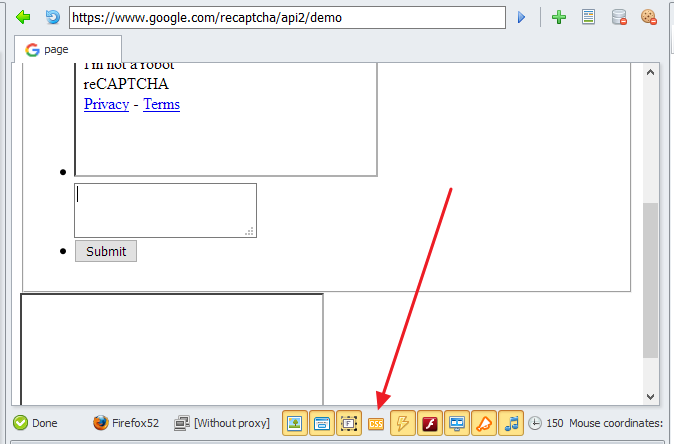The image size is (674, 444).
Task: Select the Google 'page' tab
Action: pyautogui.click(x=68, y=49)
